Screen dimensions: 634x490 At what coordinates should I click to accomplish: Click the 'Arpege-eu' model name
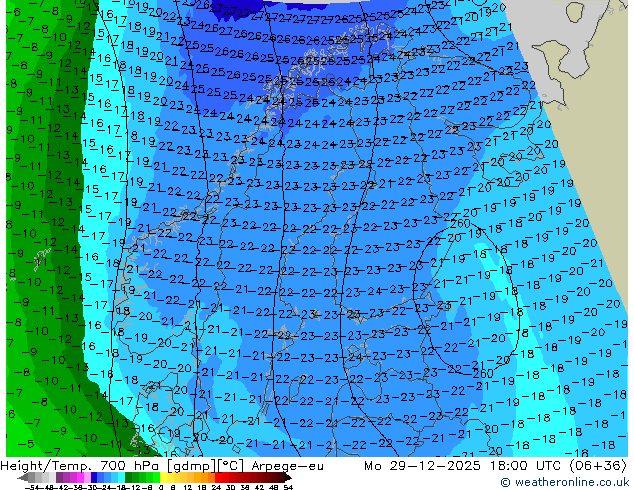(x=287, y=466)
